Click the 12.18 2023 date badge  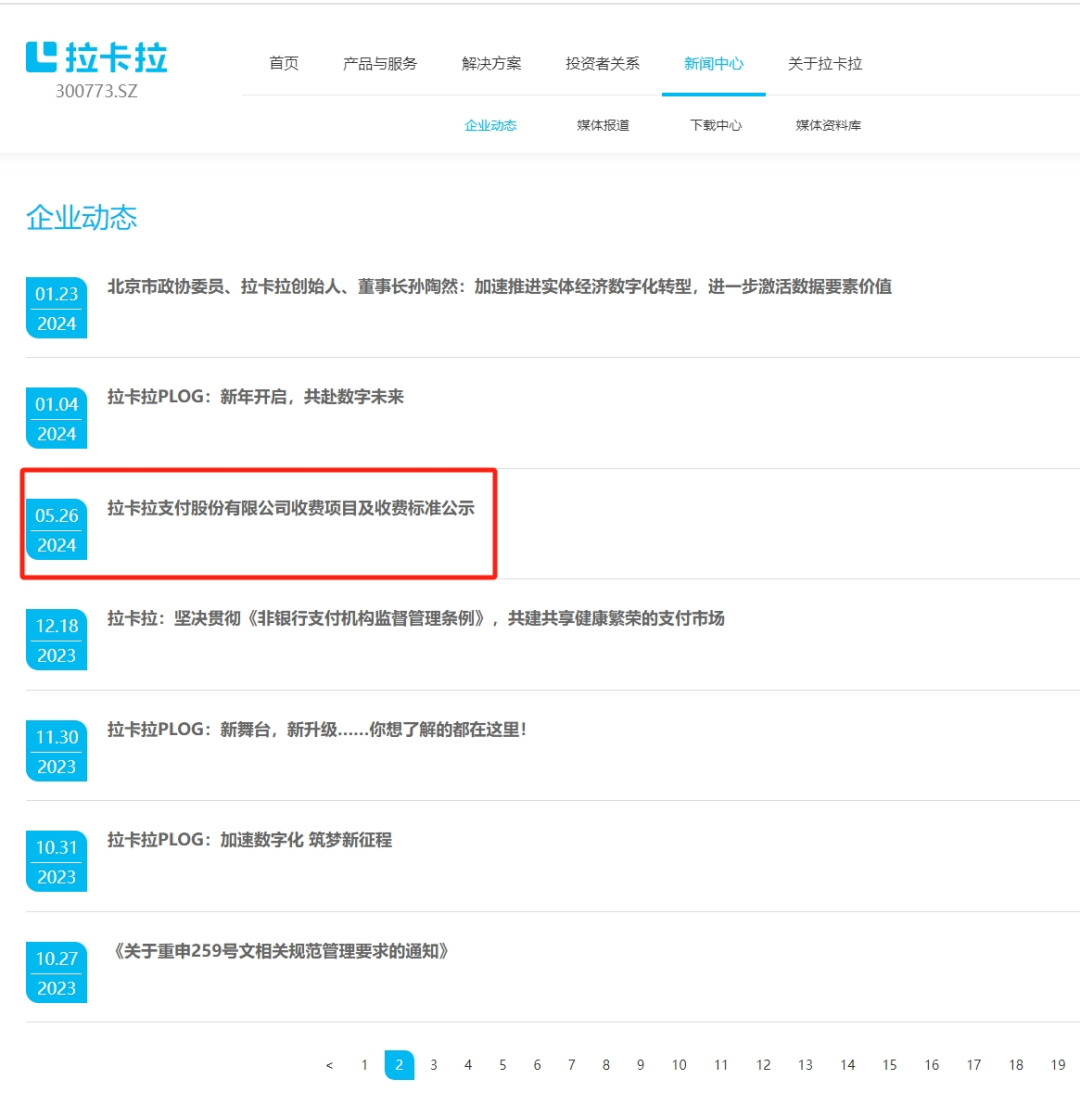56,640
